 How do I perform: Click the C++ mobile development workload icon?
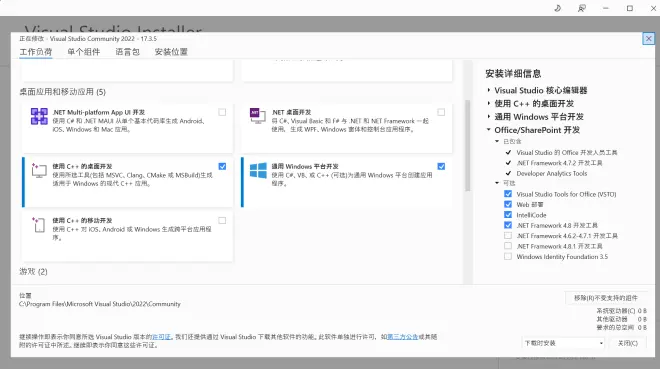pyautogui.click(x=38, y=225)
